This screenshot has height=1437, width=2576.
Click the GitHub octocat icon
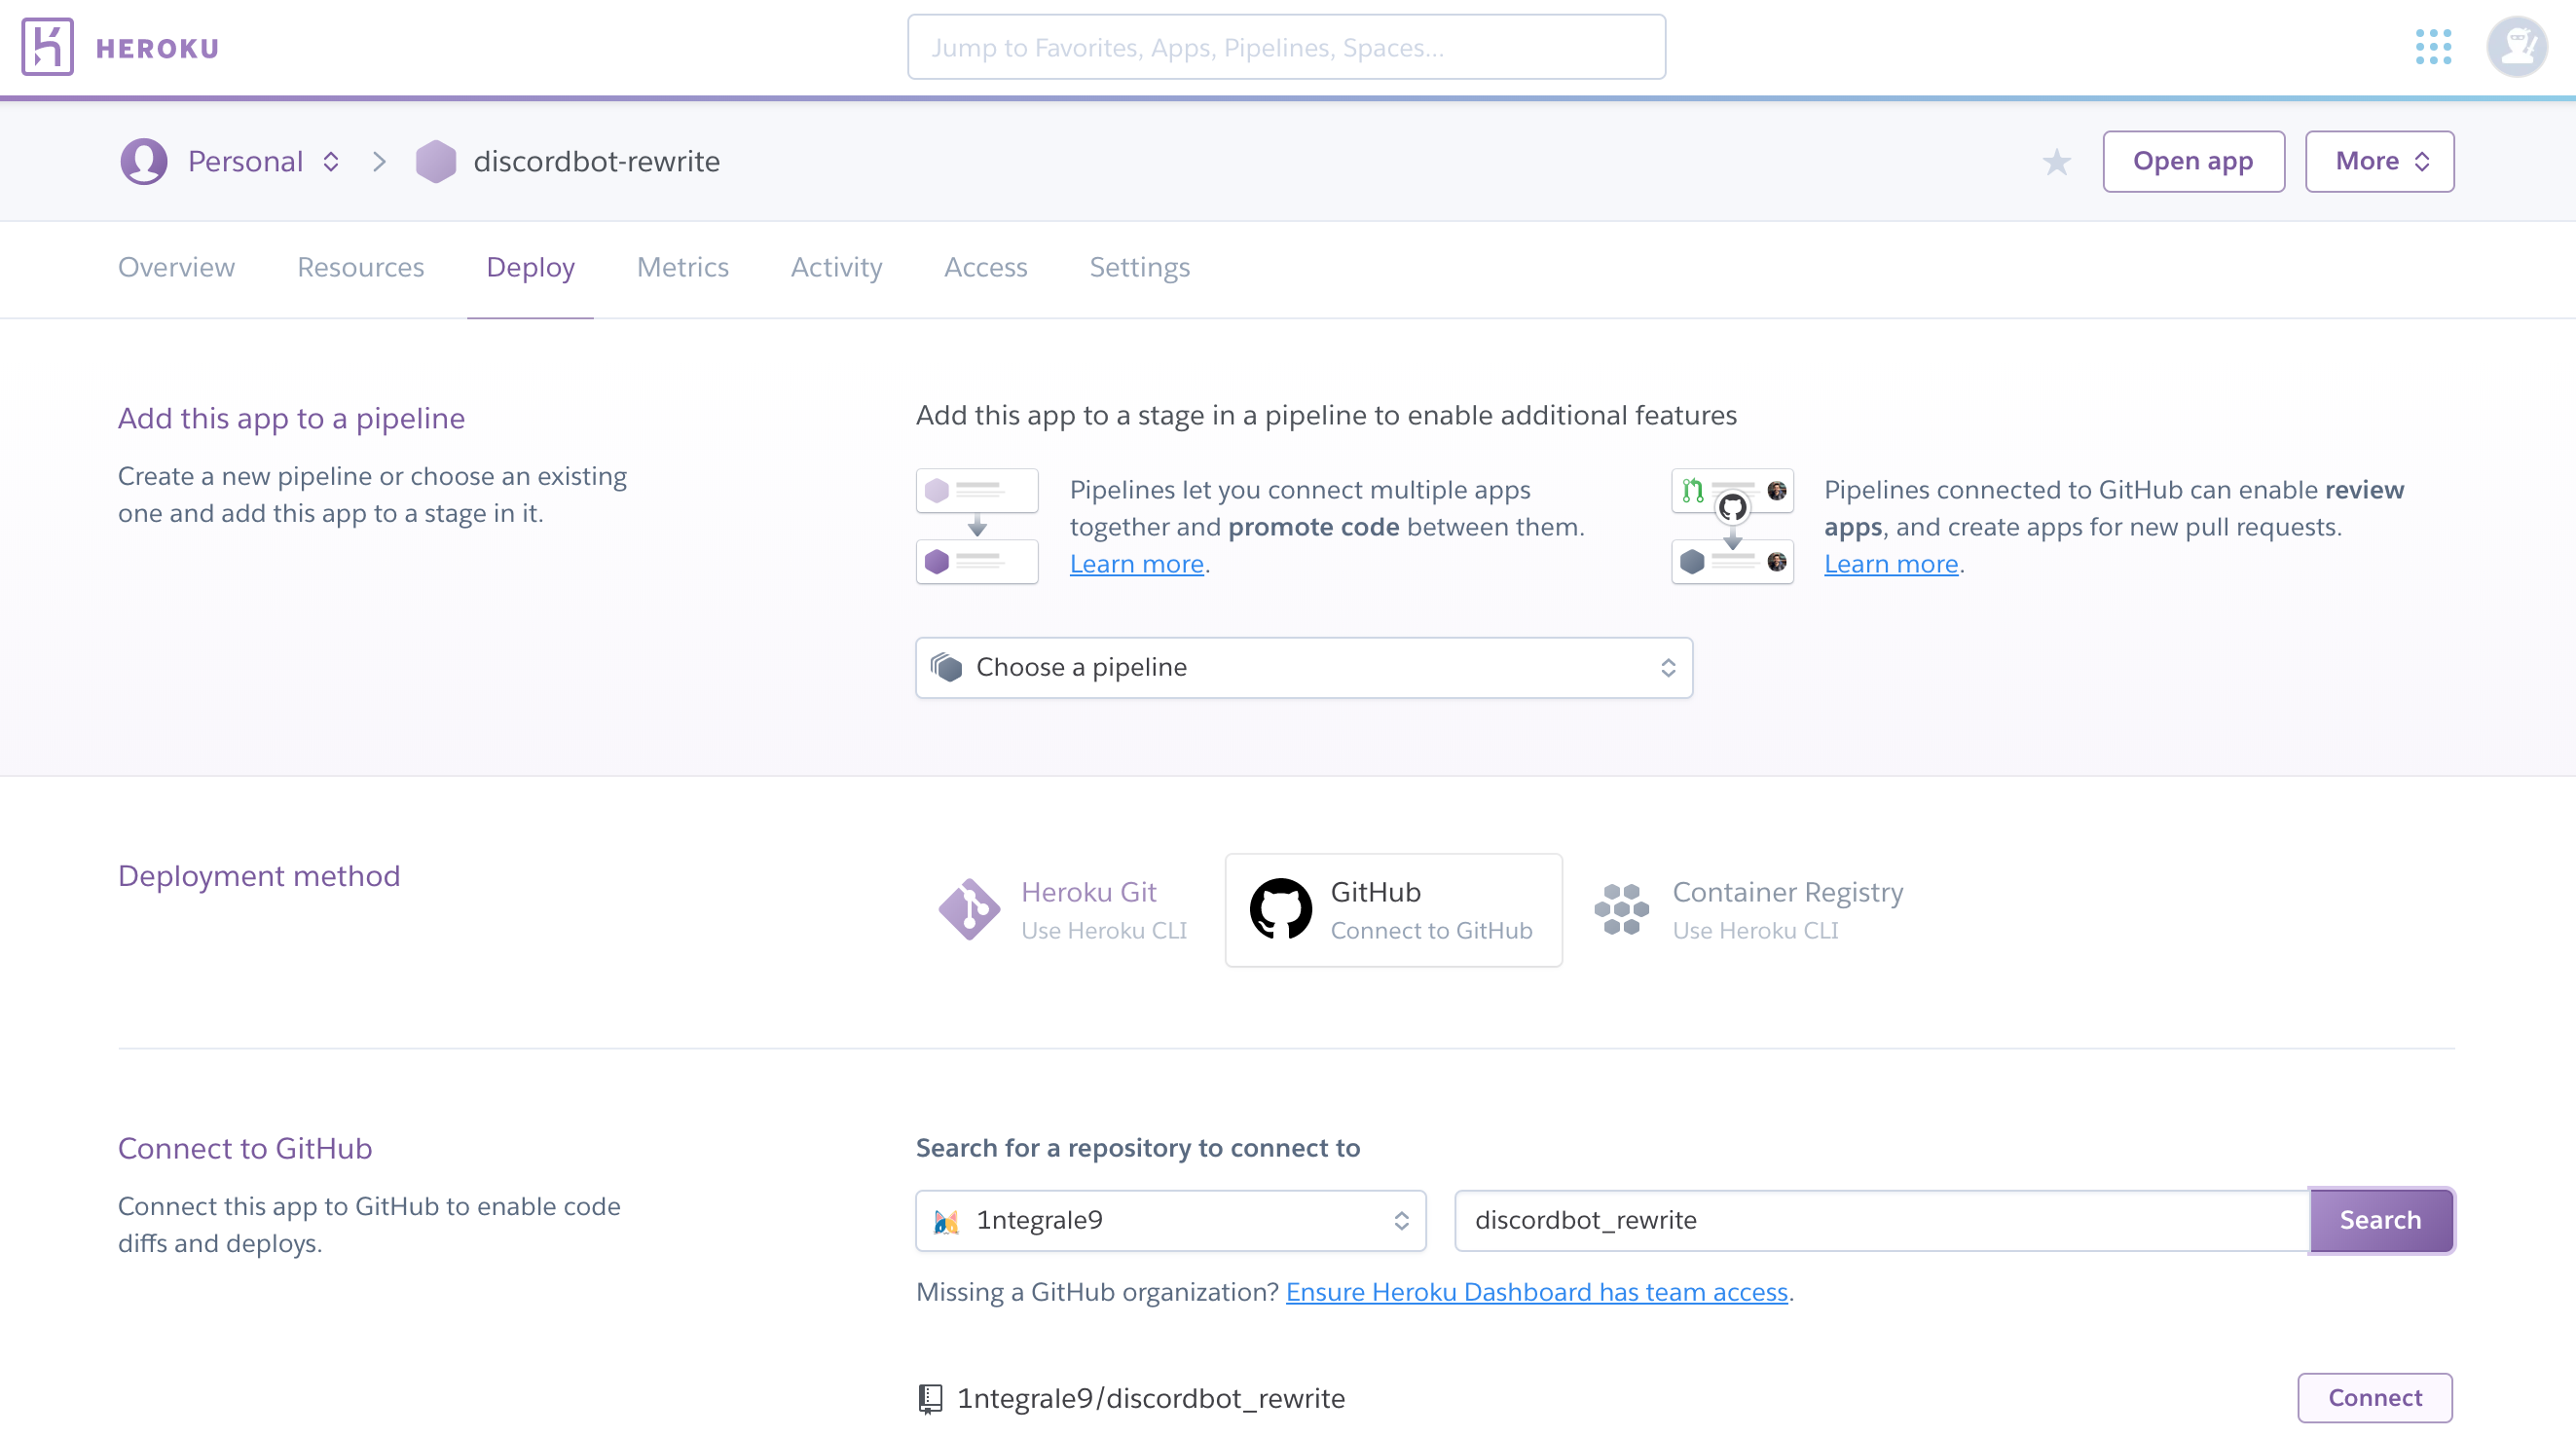pyautogui.click(x=1281, y=909)
